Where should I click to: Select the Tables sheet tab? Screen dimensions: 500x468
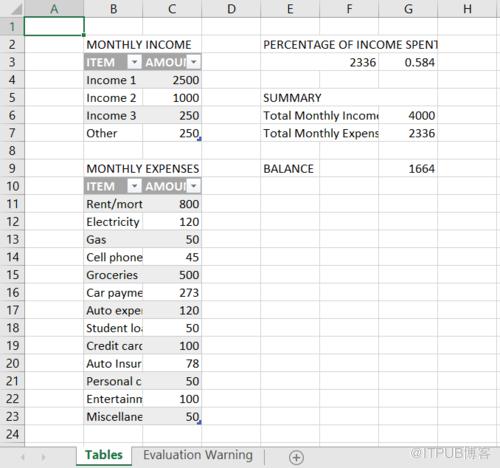click(x=104, y=455)
